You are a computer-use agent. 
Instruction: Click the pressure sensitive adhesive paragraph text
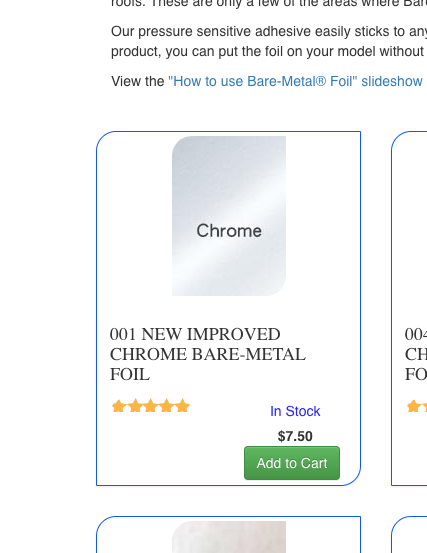269,41
